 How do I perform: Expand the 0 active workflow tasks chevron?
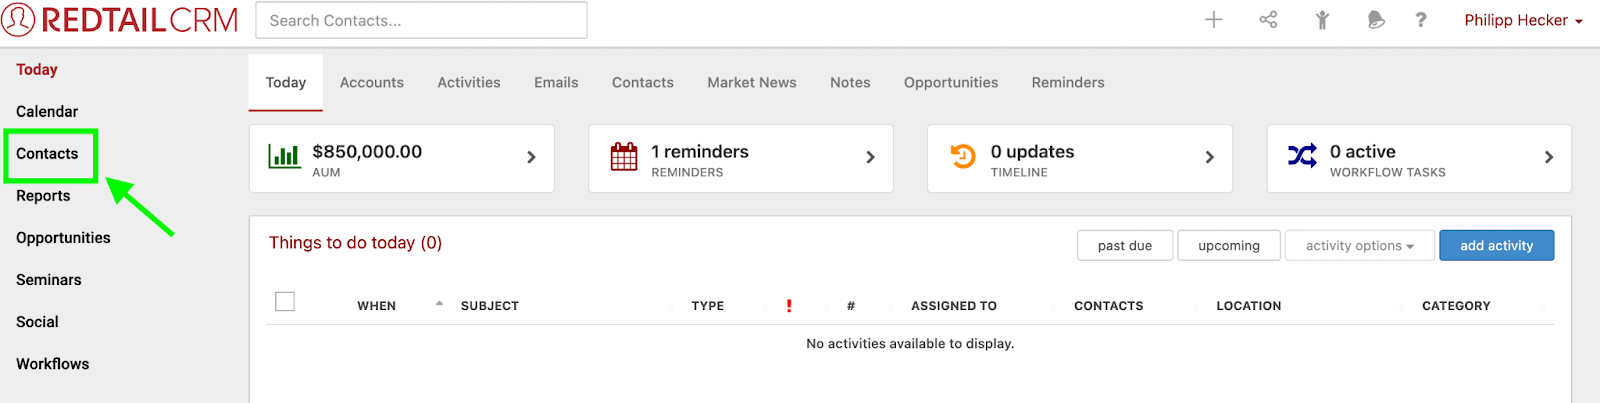[x=1549, y=157]
